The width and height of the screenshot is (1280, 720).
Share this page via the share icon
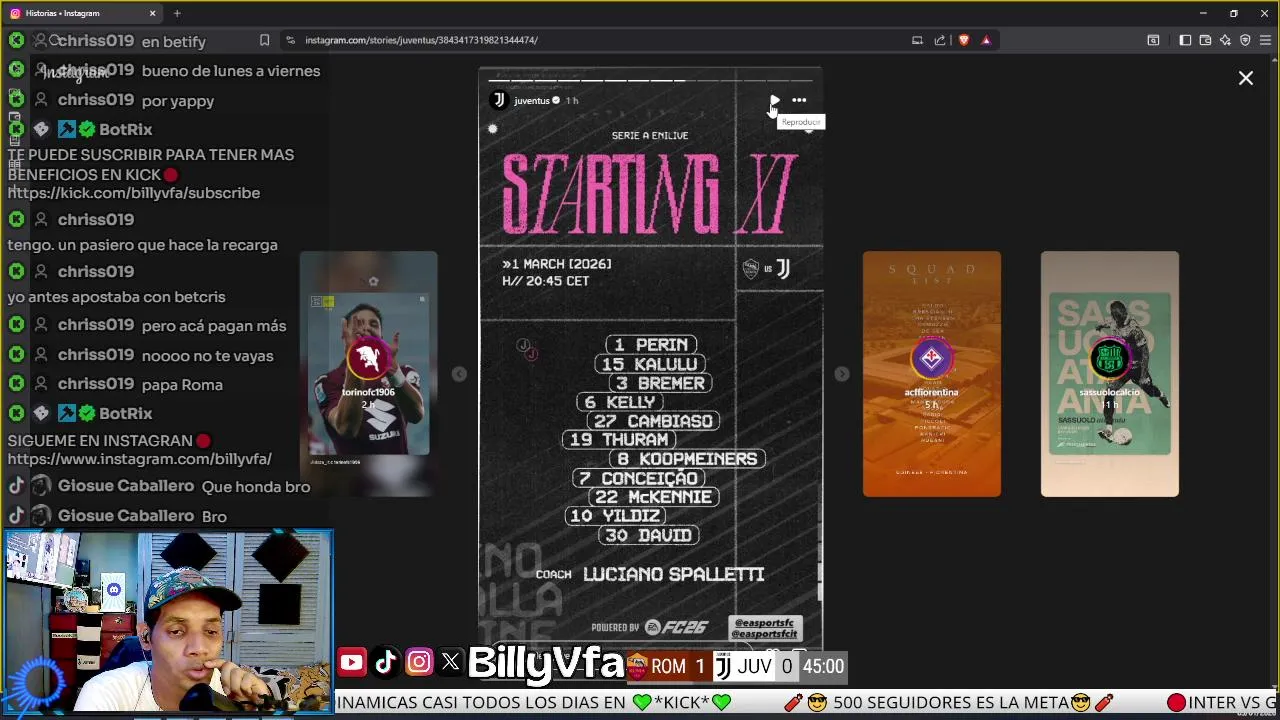[x=940, y=40]
